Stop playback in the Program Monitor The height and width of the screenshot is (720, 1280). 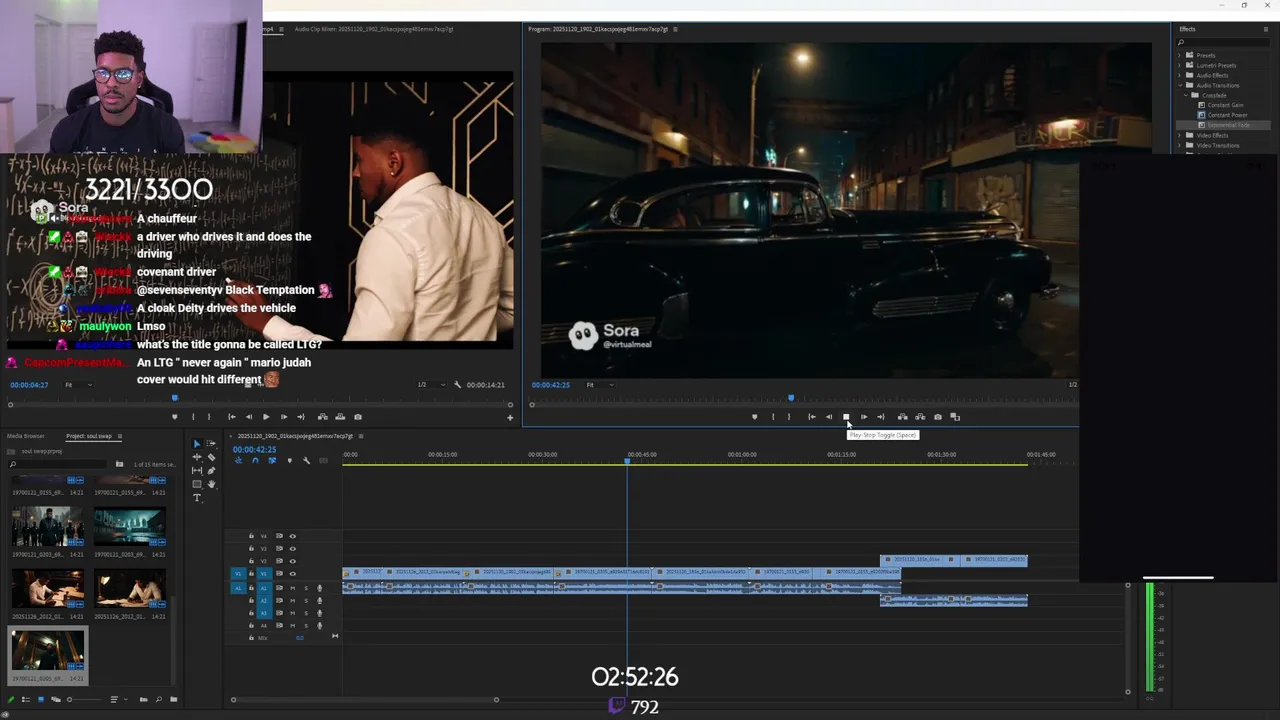click(846, 417)
